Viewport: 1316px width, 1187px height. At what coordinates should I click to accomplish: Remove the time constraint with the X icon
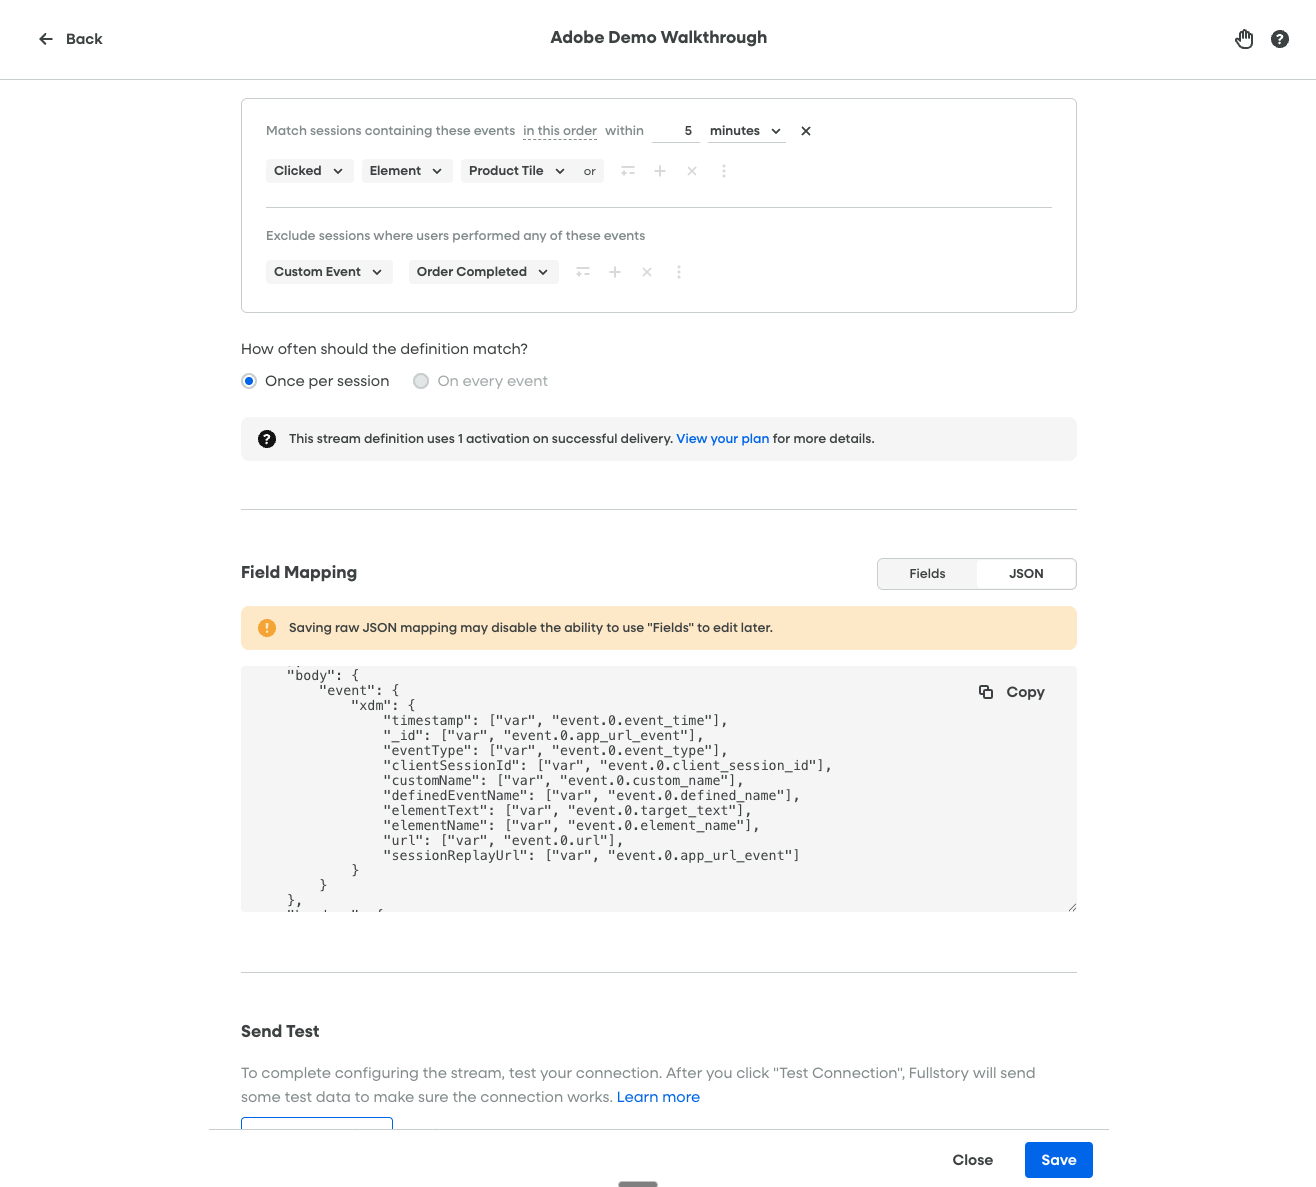click(x=806, y=131)
